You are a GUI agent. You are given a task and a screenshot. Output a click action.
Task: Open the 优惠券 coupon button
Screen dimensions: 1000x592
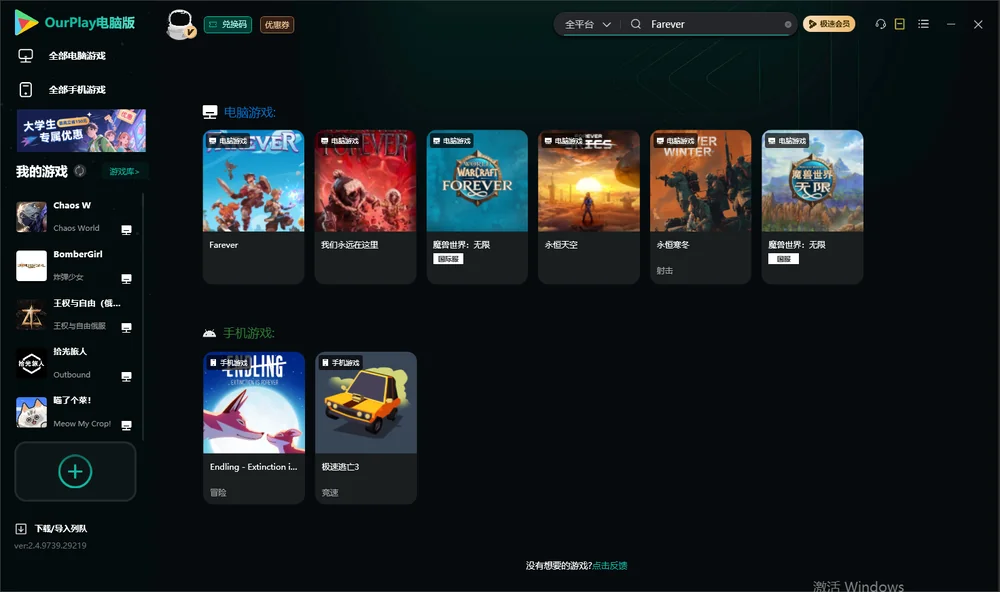point(277,24)
